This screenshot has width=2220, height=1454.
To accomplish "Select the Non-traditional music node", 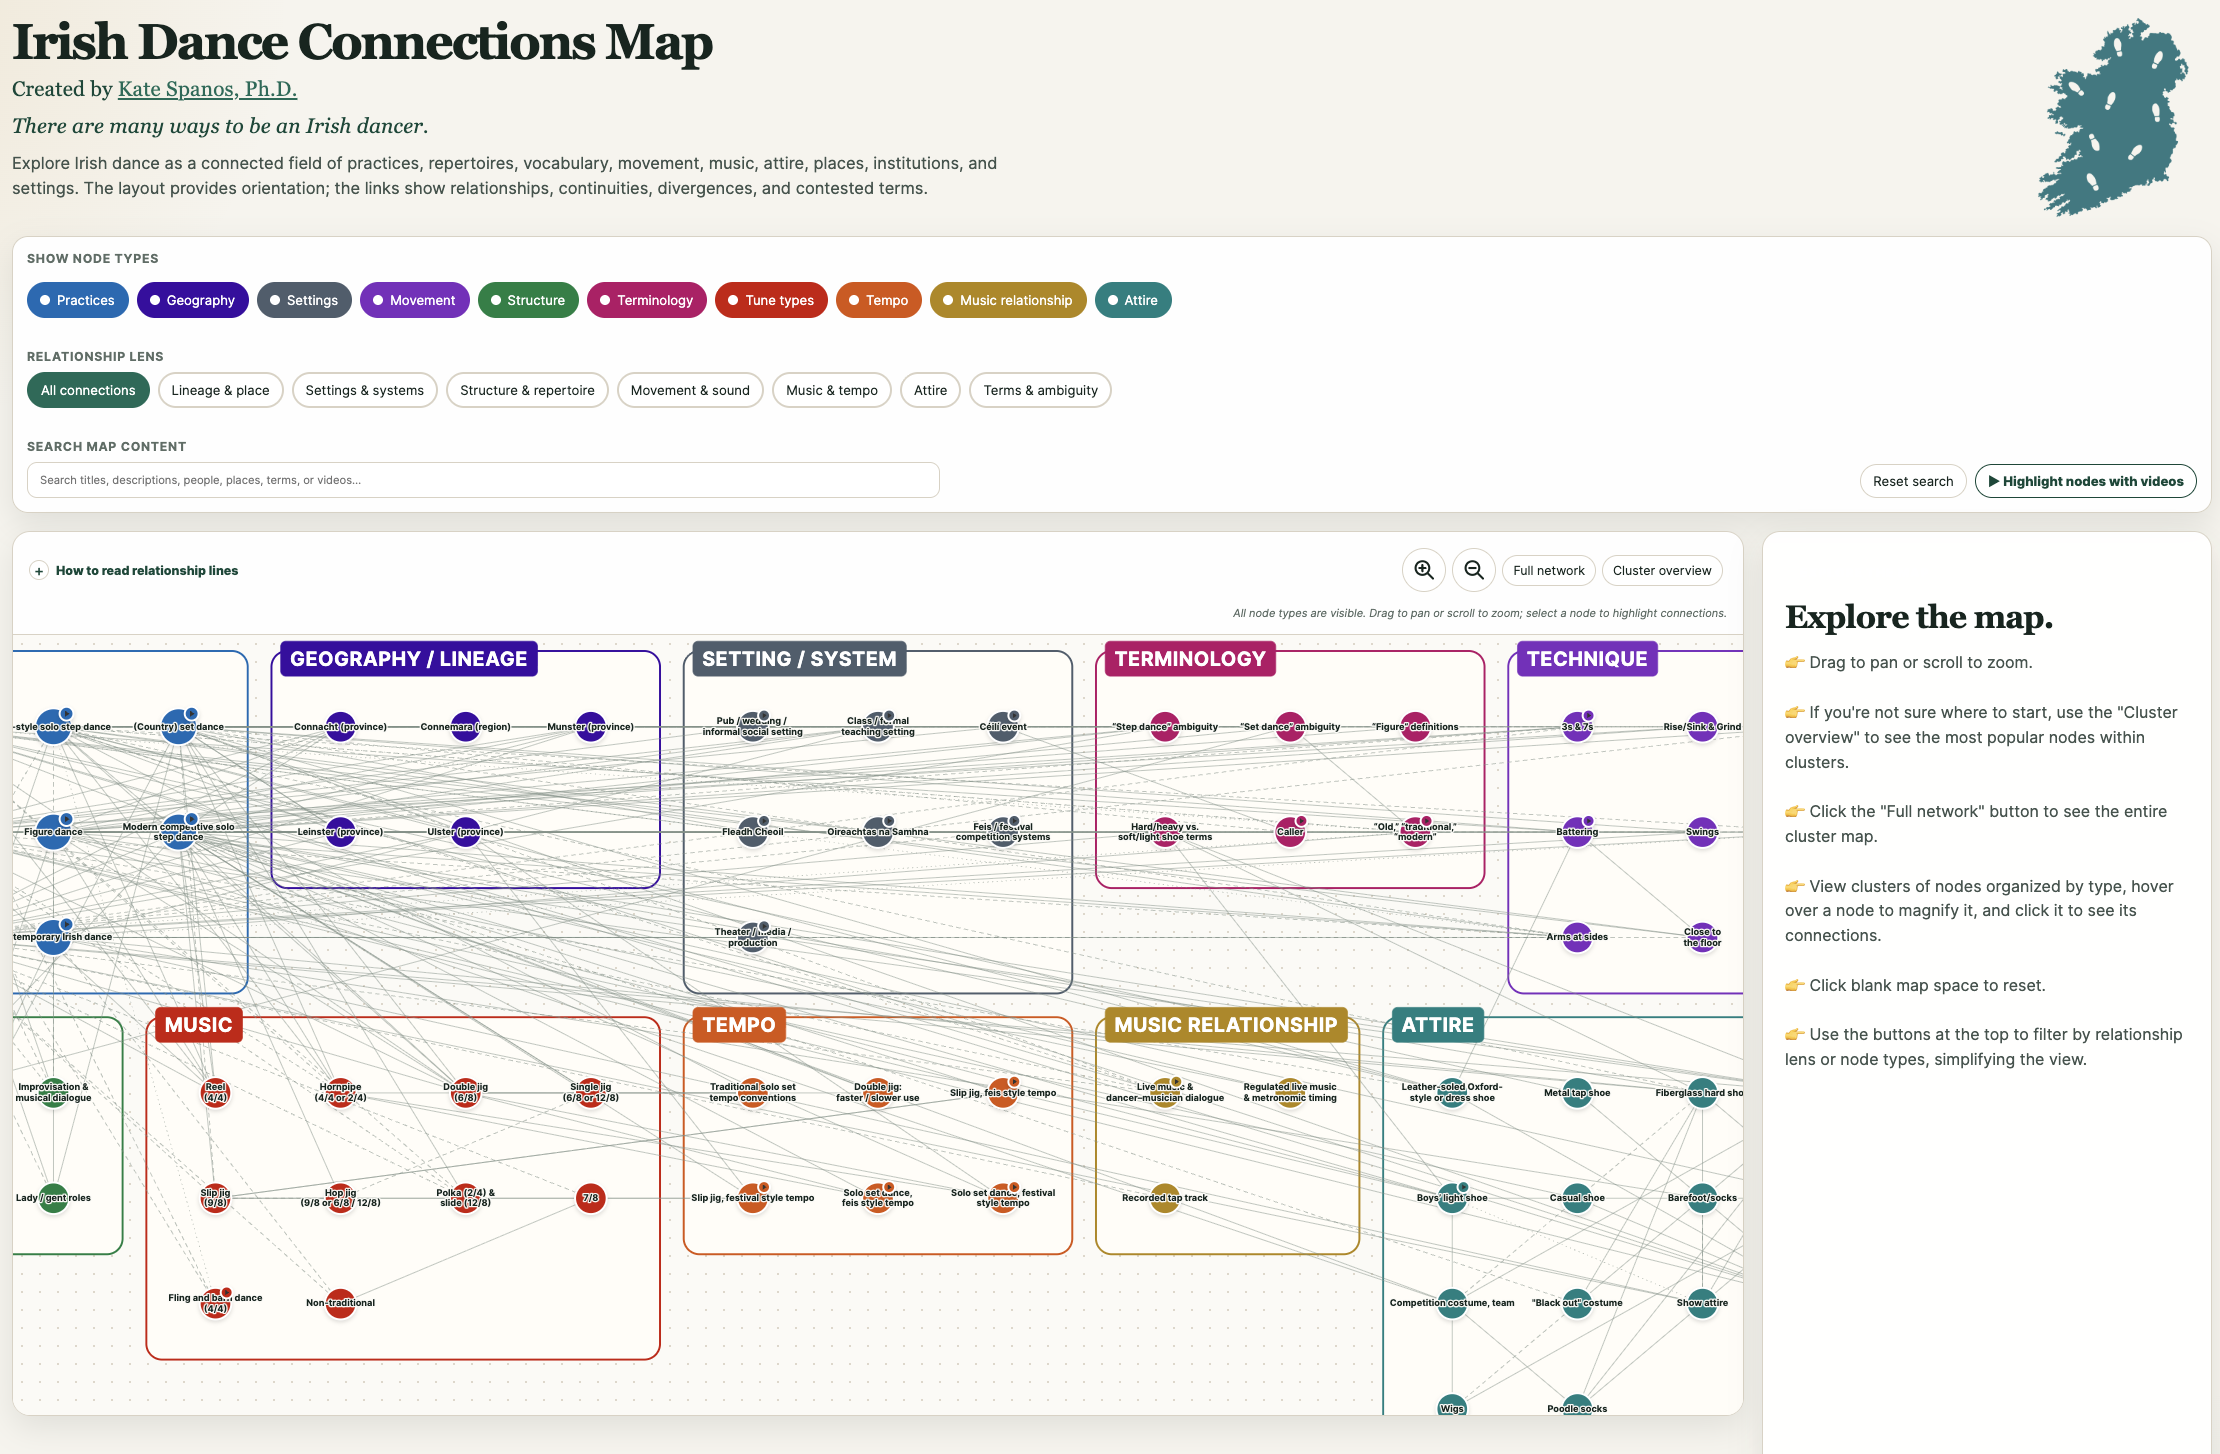I will [341, 1303].
